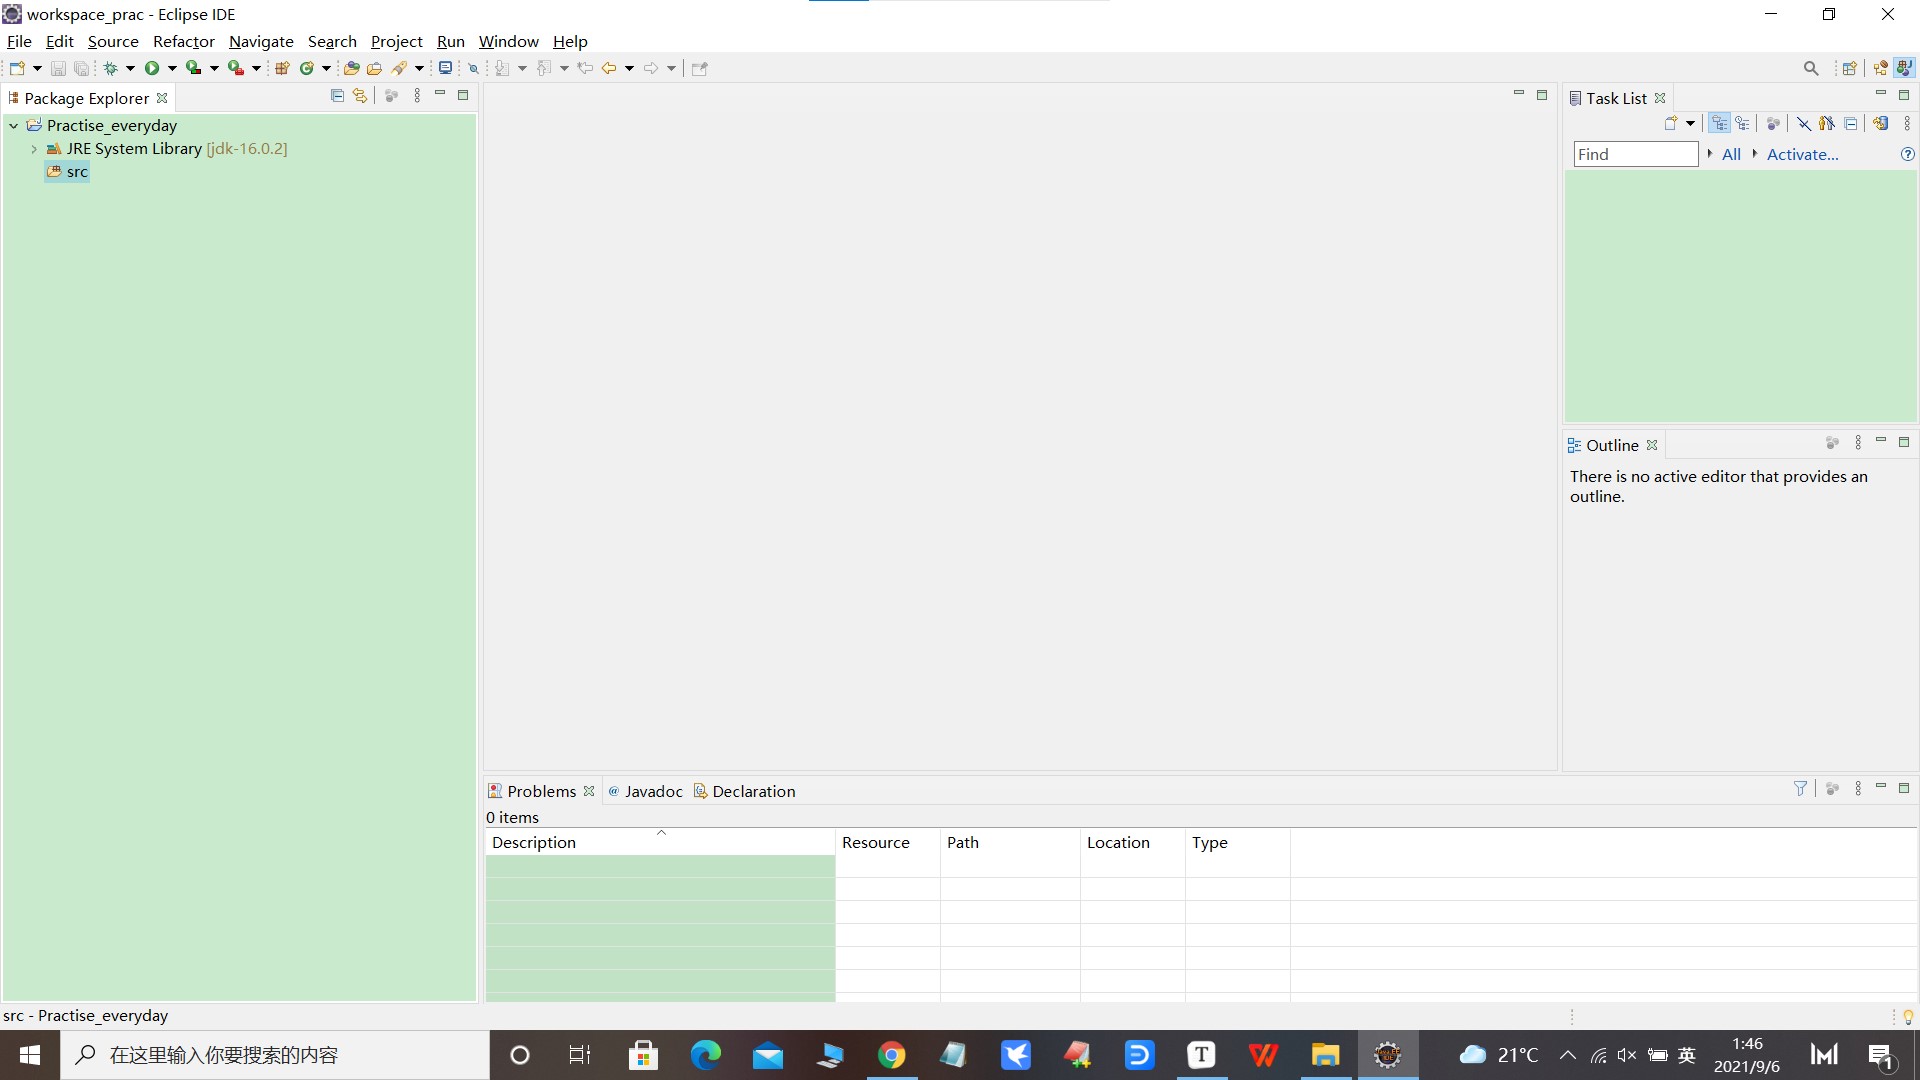
Task: Collapse All in Package Explorer
Action: pos(337,96)
